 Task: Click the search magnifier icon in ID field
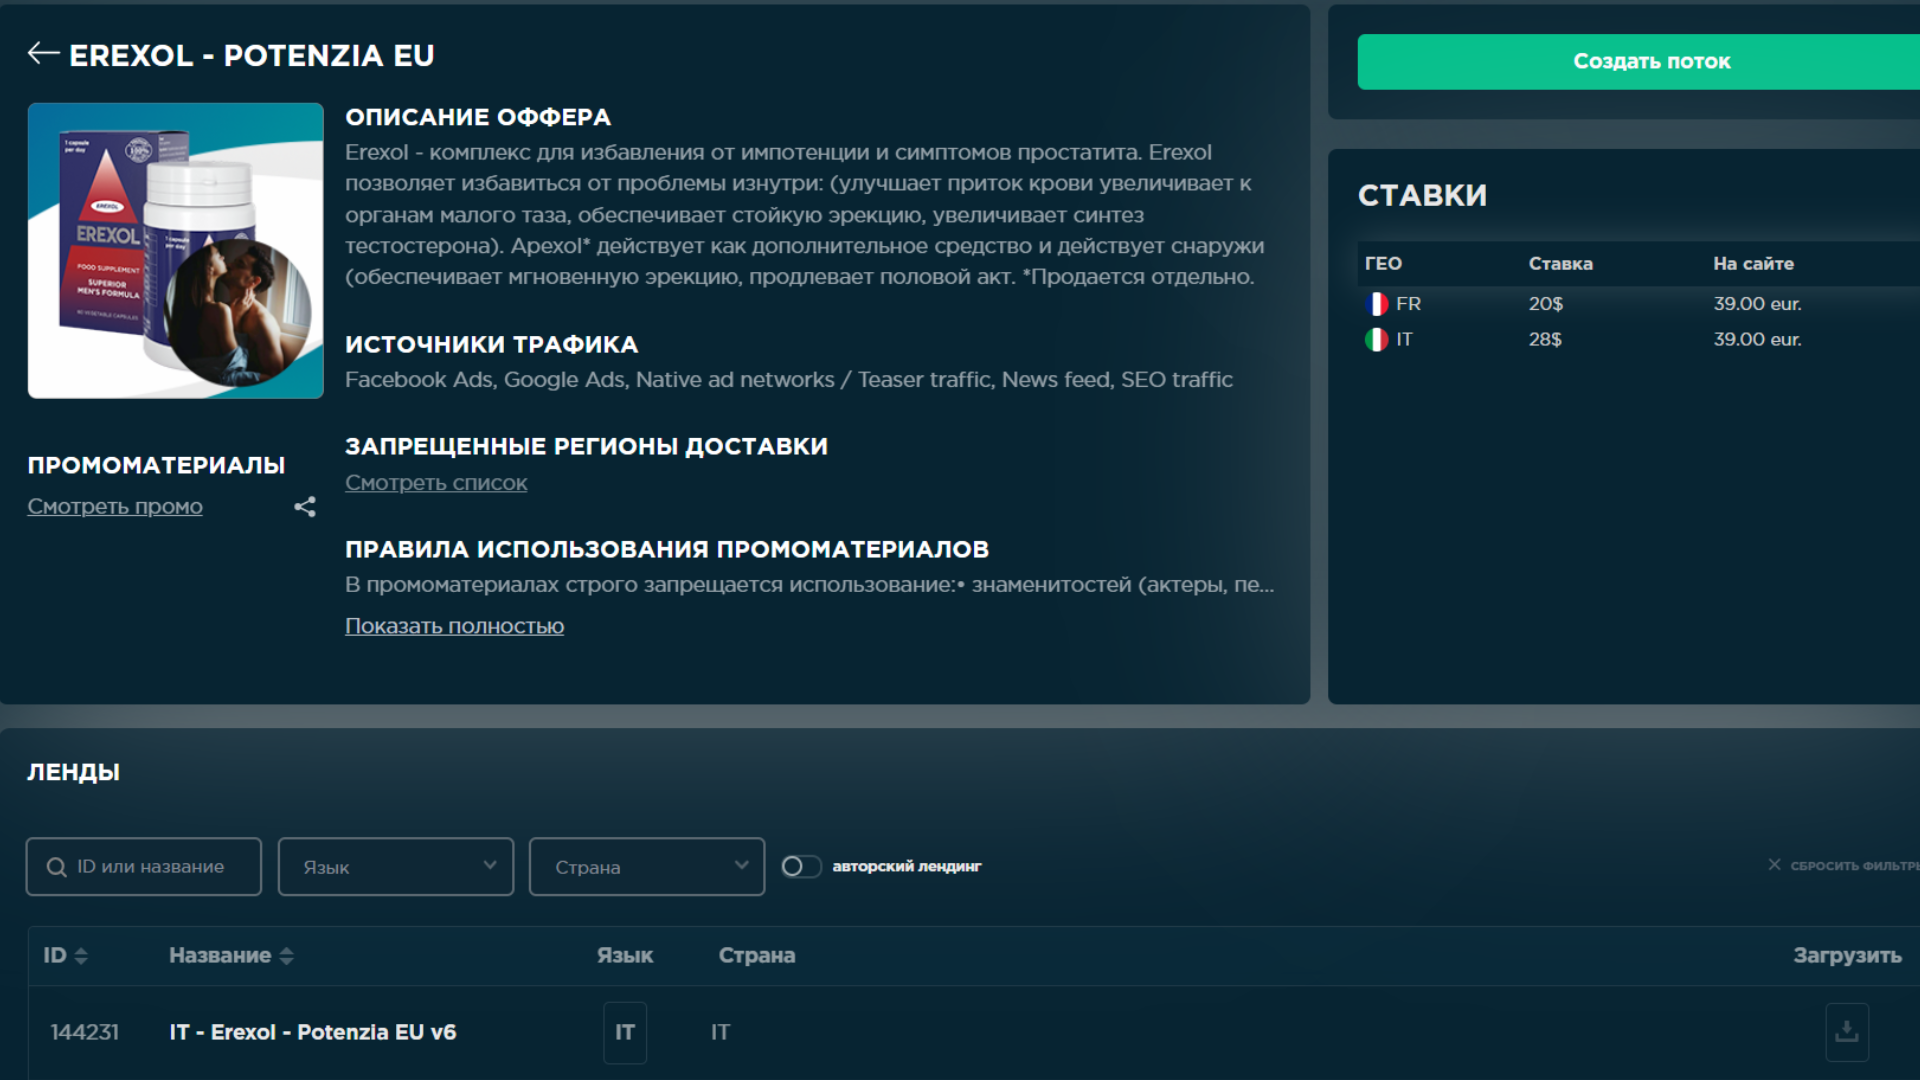point(57,867)
